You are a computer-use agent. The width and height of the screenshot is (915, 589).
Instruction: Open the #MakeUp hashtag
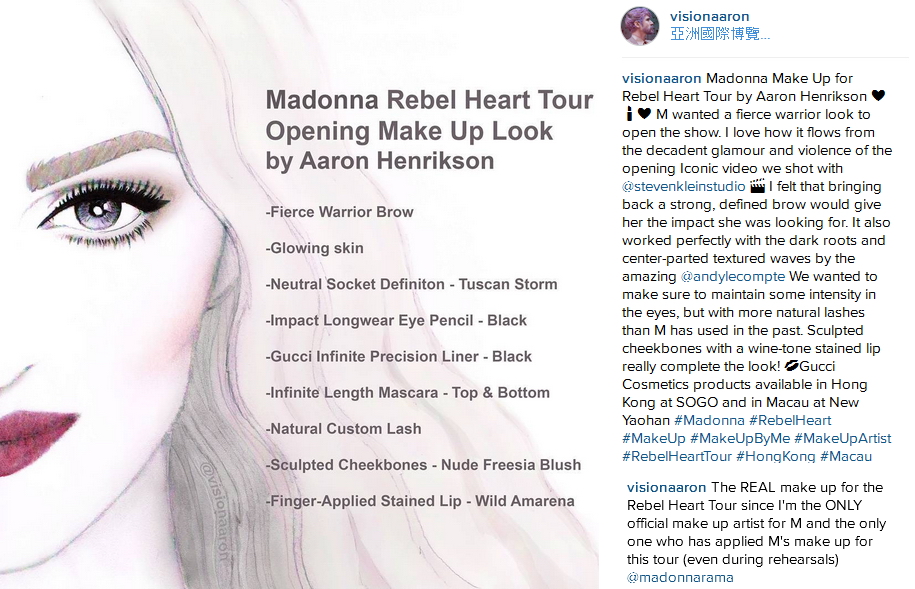click(x=654, y=438)
